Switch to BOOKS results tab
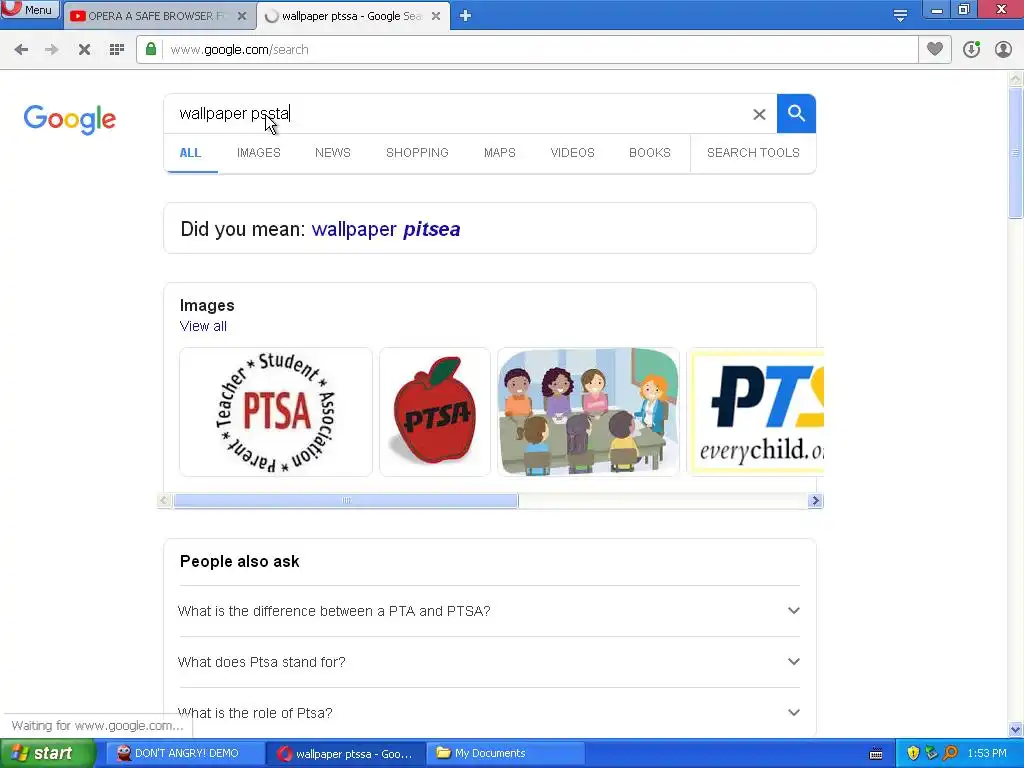The height and width of the screenshot is (768, 1024). click(x=650, y=153)
